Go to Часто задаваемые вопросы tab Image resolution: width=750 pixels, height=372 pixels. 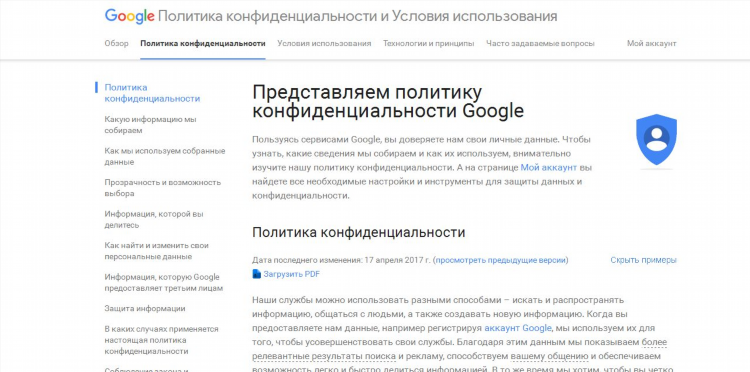click(x=540, y=44)
